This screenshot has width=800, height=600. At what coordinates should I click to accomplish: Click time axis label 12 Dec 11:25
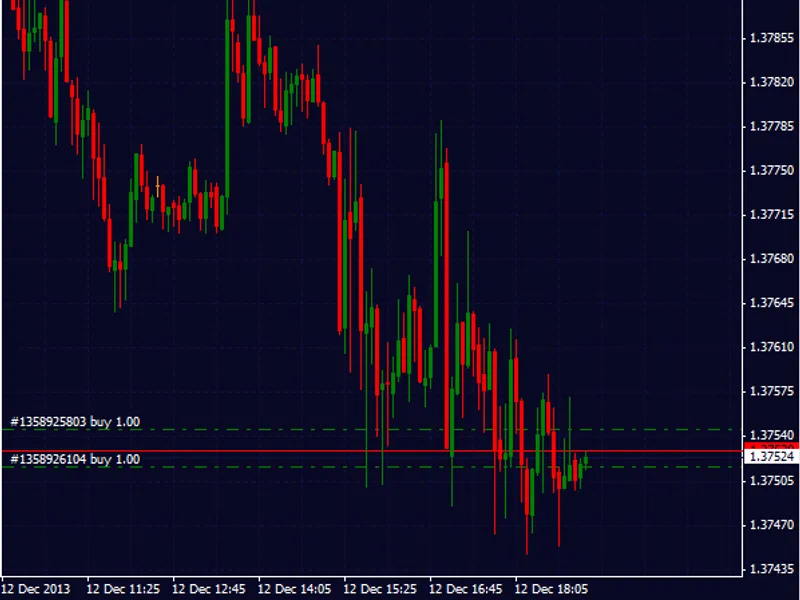click(x=123, y=589)
